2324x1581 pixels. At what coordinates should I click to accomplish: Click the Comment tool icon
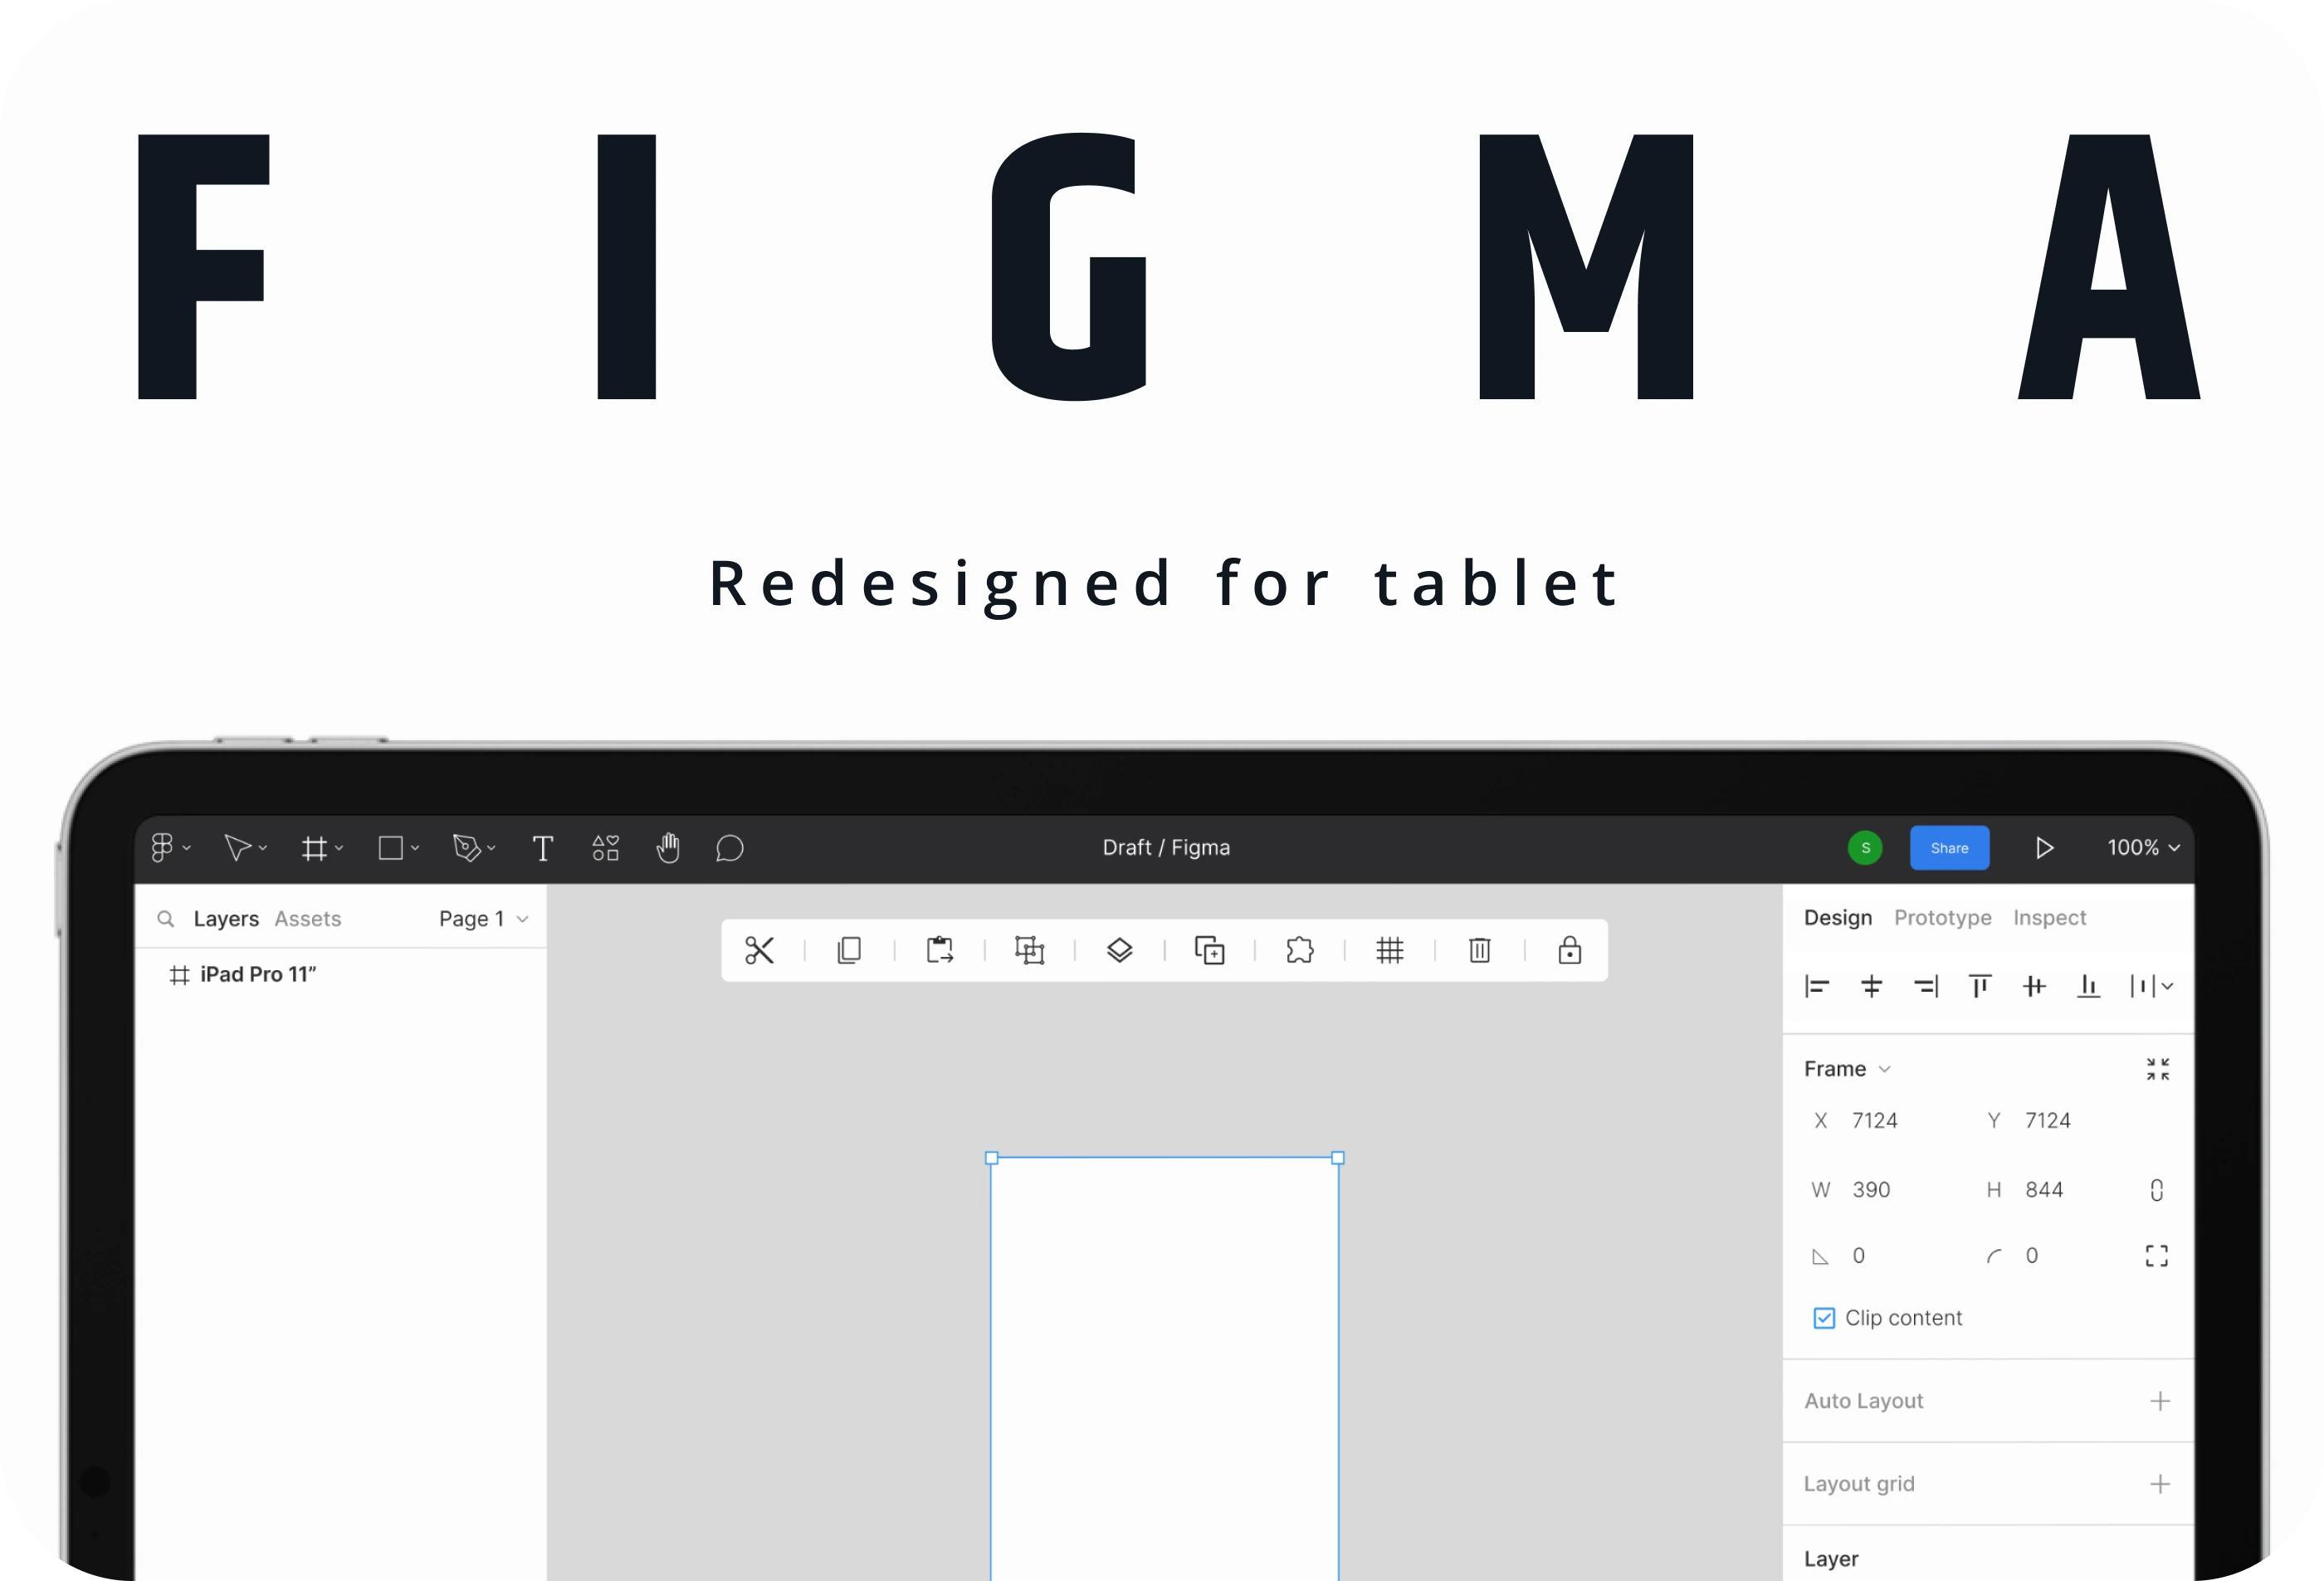(x=730, y=849)
